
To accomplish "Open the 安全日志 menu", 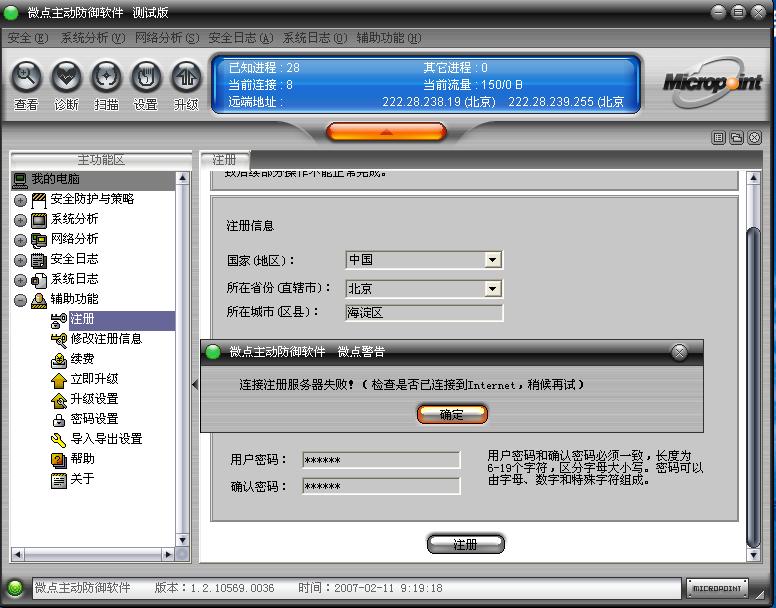I will [x=241, y=38].
